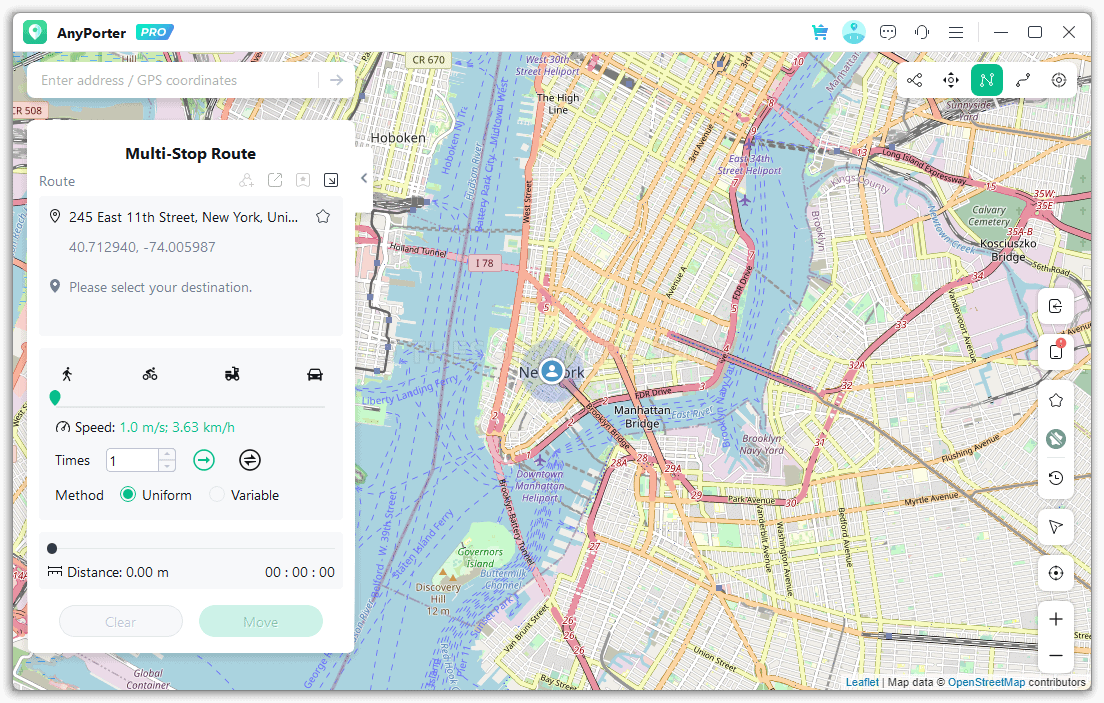Submit address search arrow
Viewport: 1104px width, 703px height.
pos(337,80)
